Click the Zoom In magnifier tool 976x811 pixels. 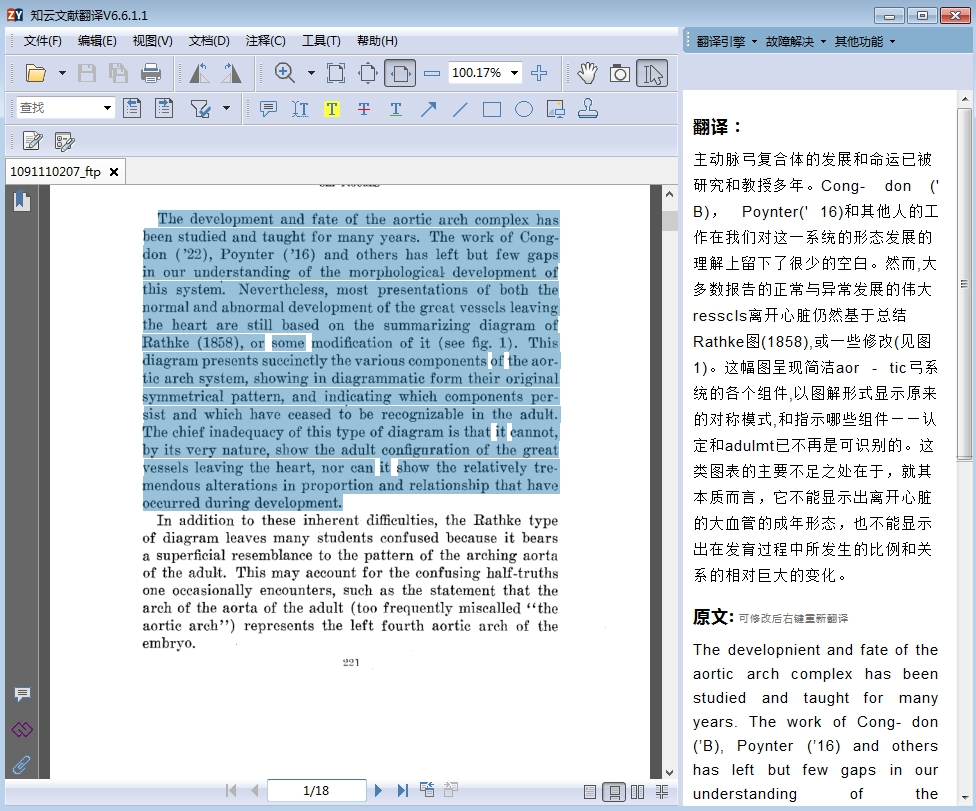click(285, 73)
